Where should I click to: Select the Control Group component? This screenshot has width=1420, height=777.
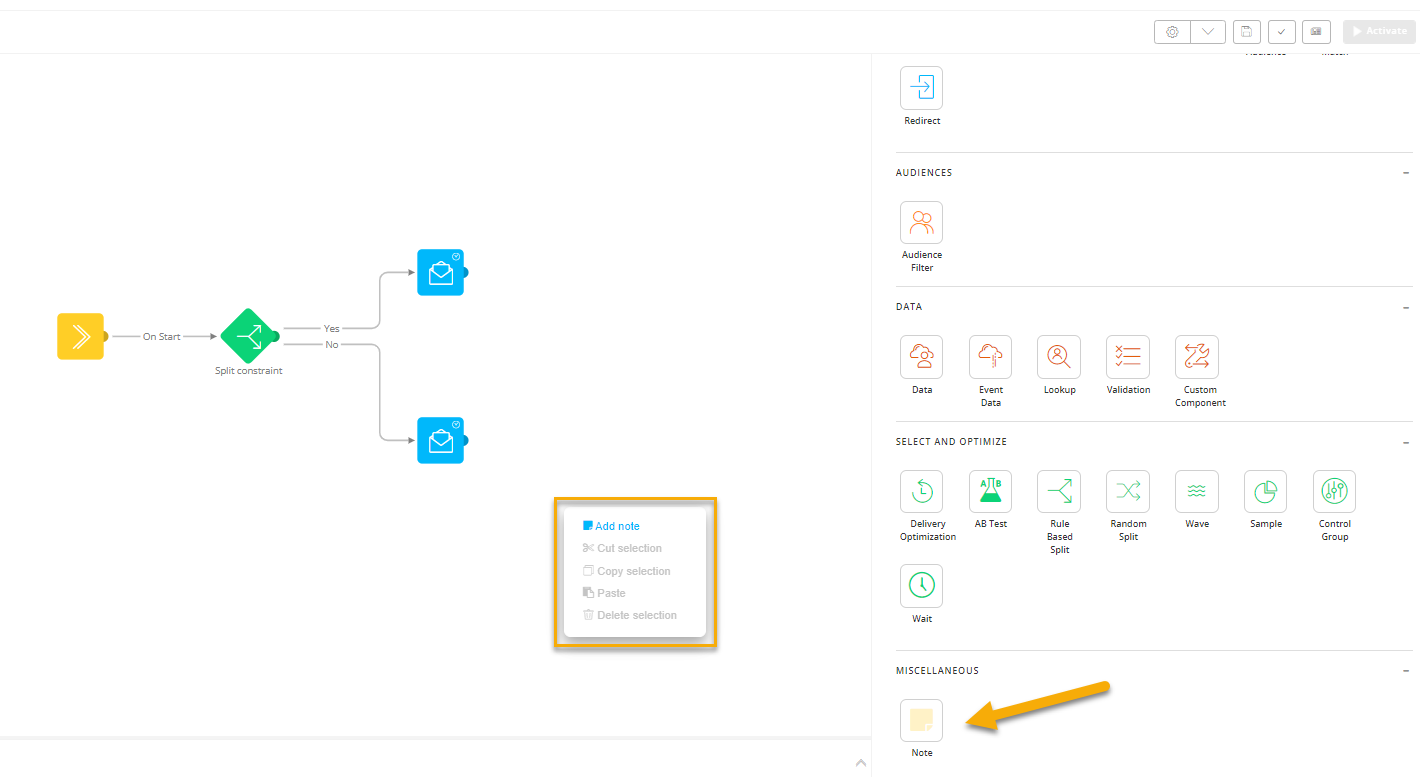point(1334,491)
